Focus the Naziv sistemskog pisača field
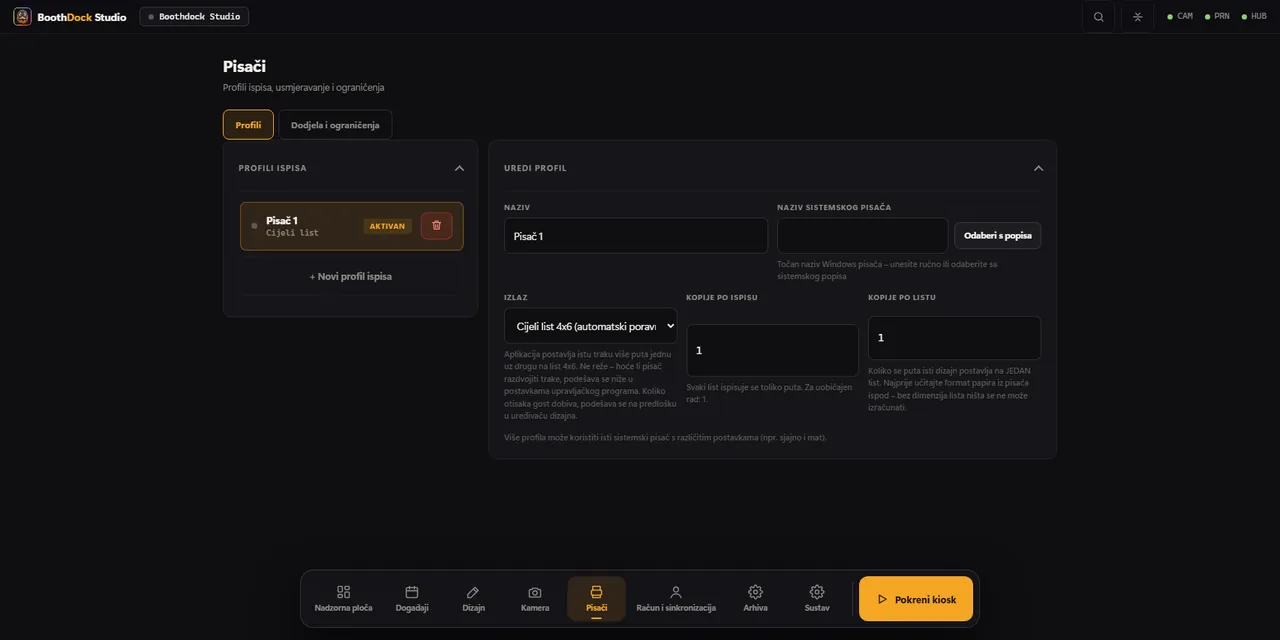1280x640 pixels. coord(862,236)
